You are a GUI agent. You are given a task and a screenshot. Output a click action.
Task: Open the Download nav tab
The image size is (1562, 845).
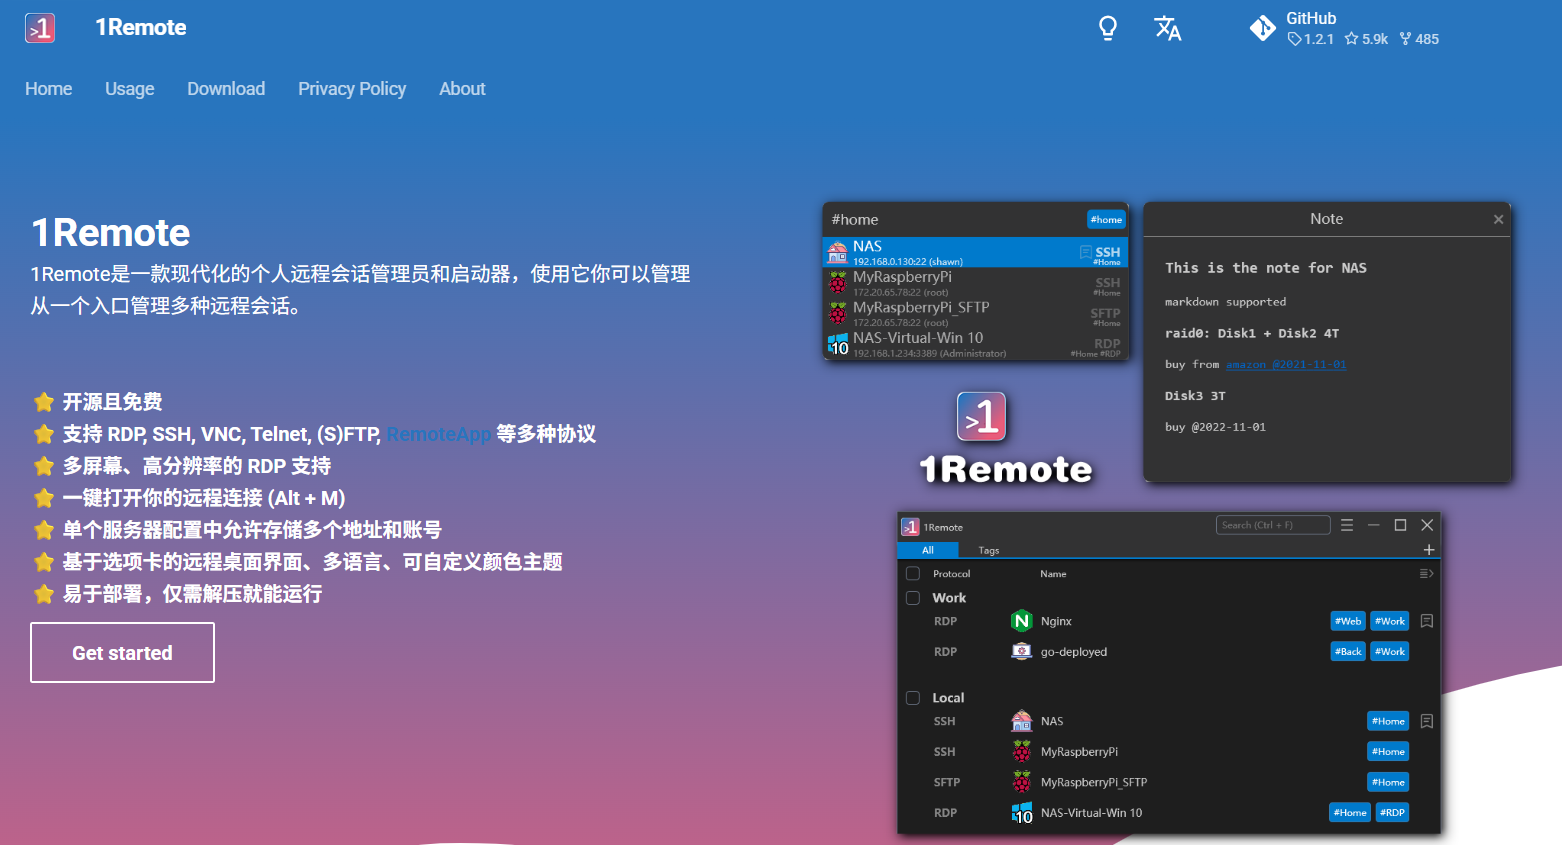click(x=226, y=89)
